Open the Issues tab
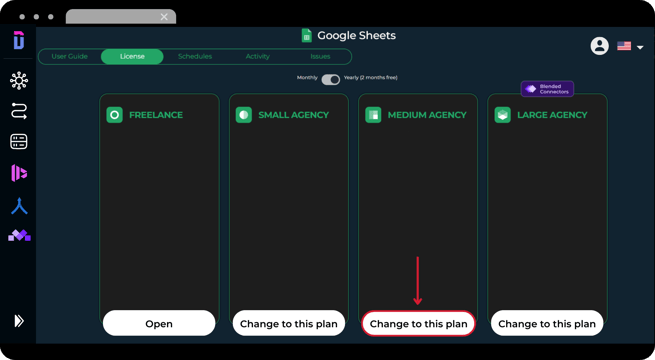Viewport: 655px width, 360px height. pos(320,56)
